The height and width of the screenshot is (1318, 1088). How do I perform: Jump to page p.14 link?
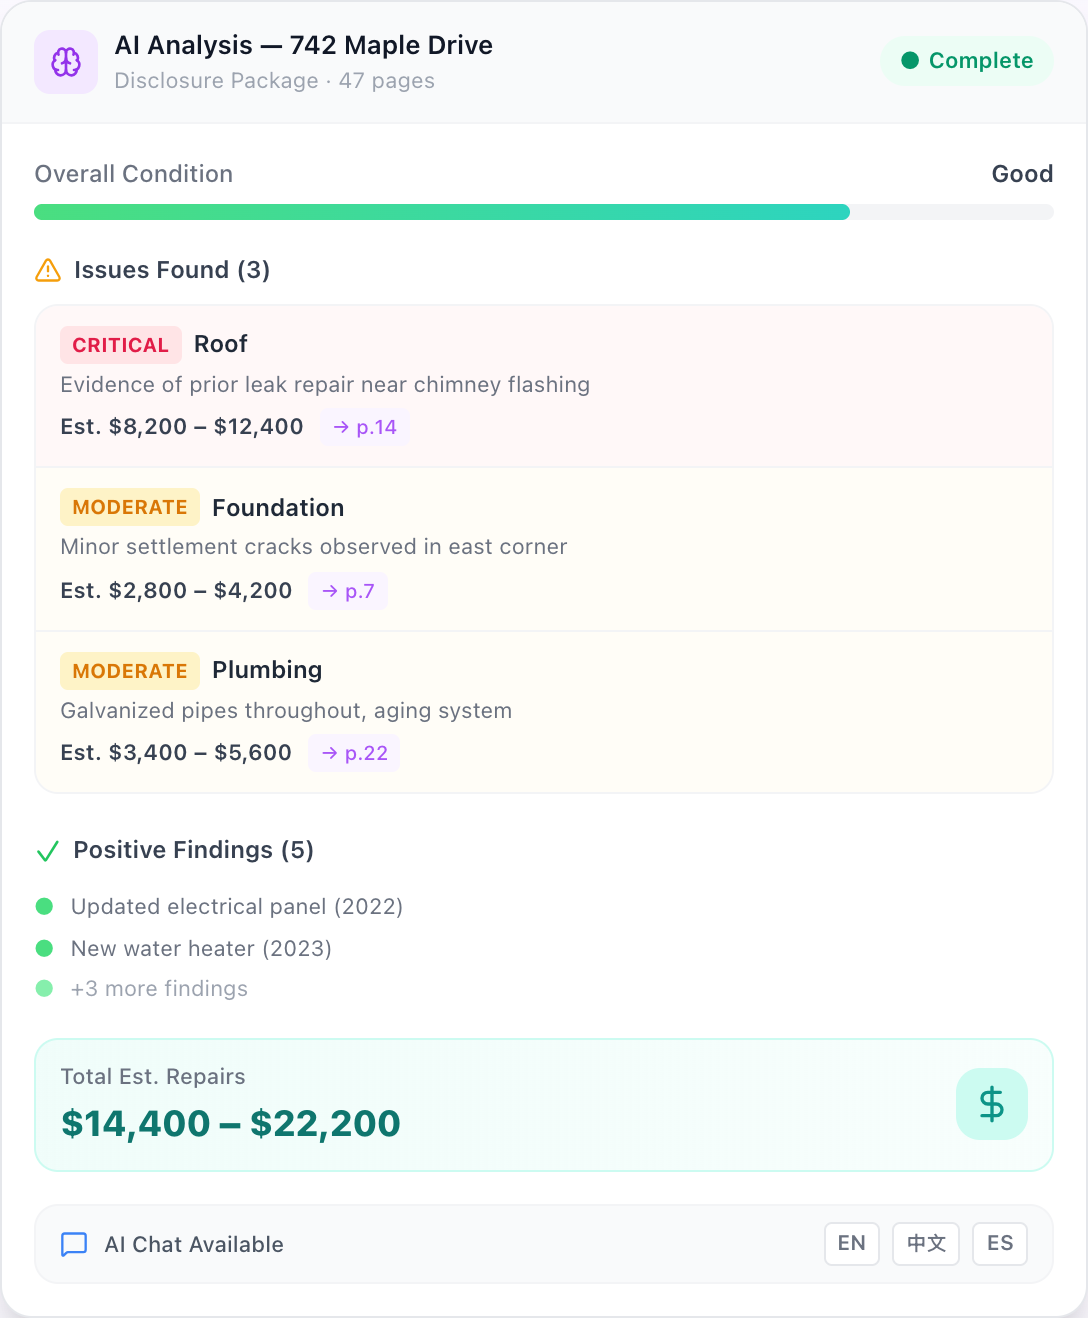366,427
